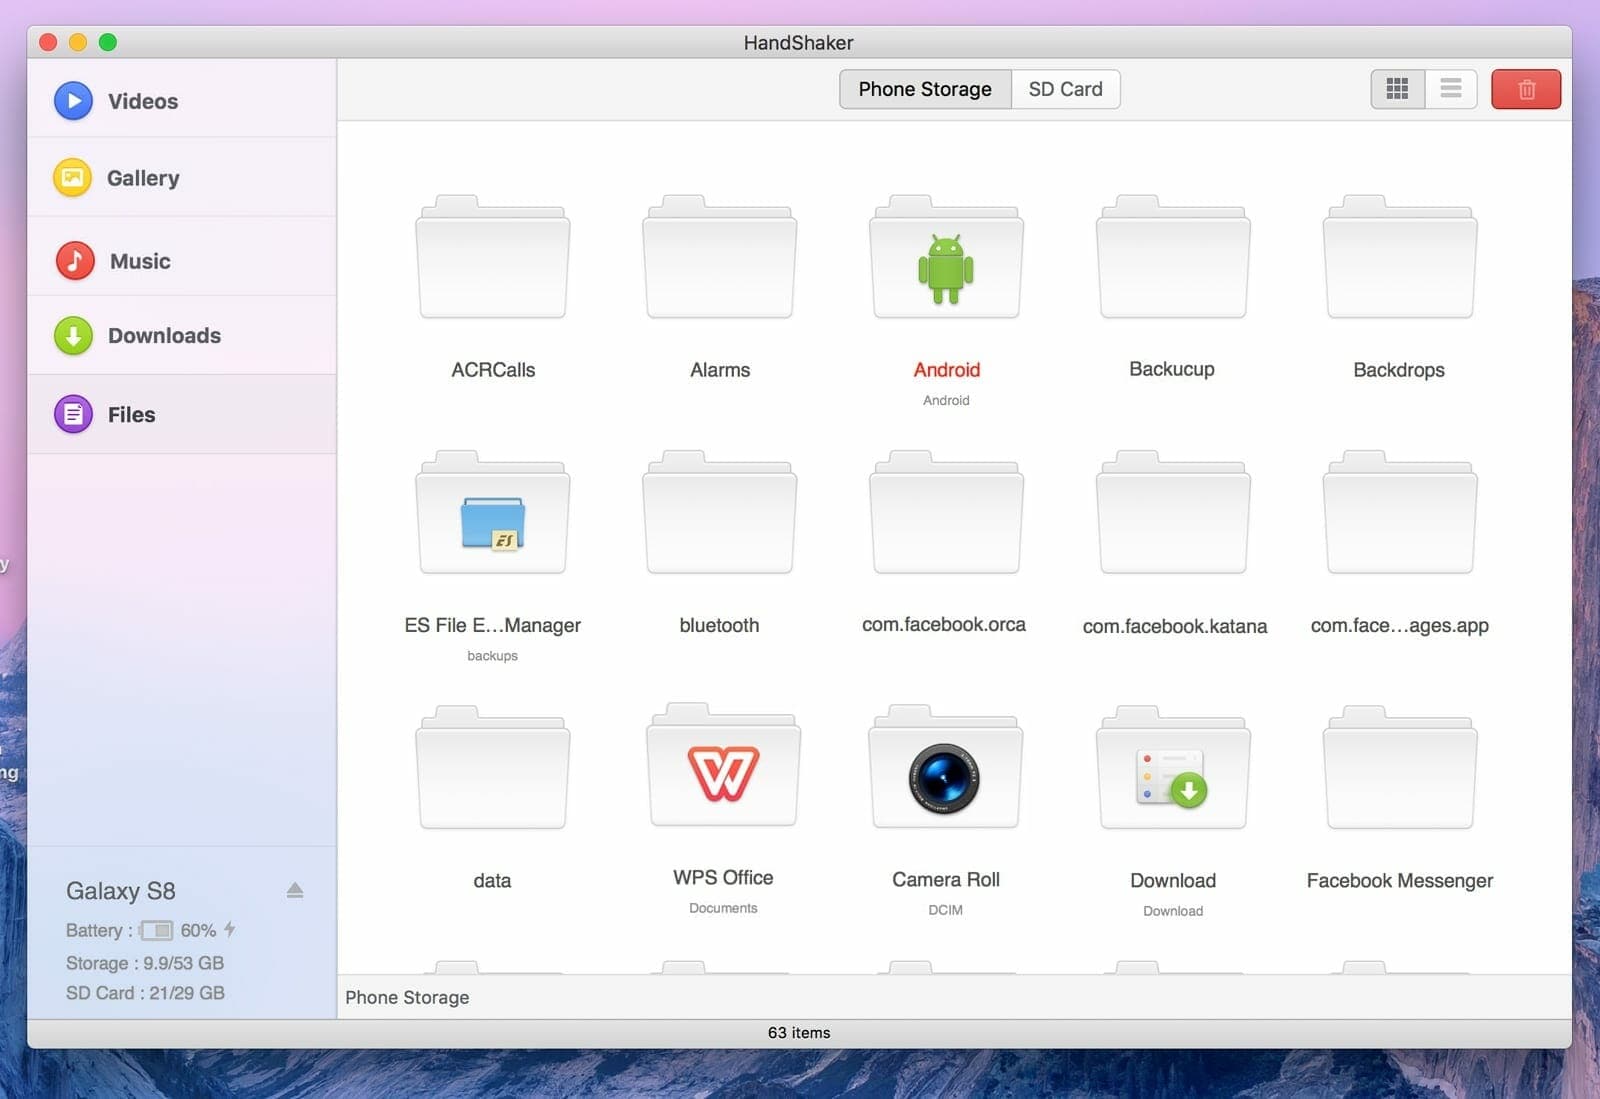Click the red trash delete button
This screenshot has width=1600, height=1099.
point(1526,89)
